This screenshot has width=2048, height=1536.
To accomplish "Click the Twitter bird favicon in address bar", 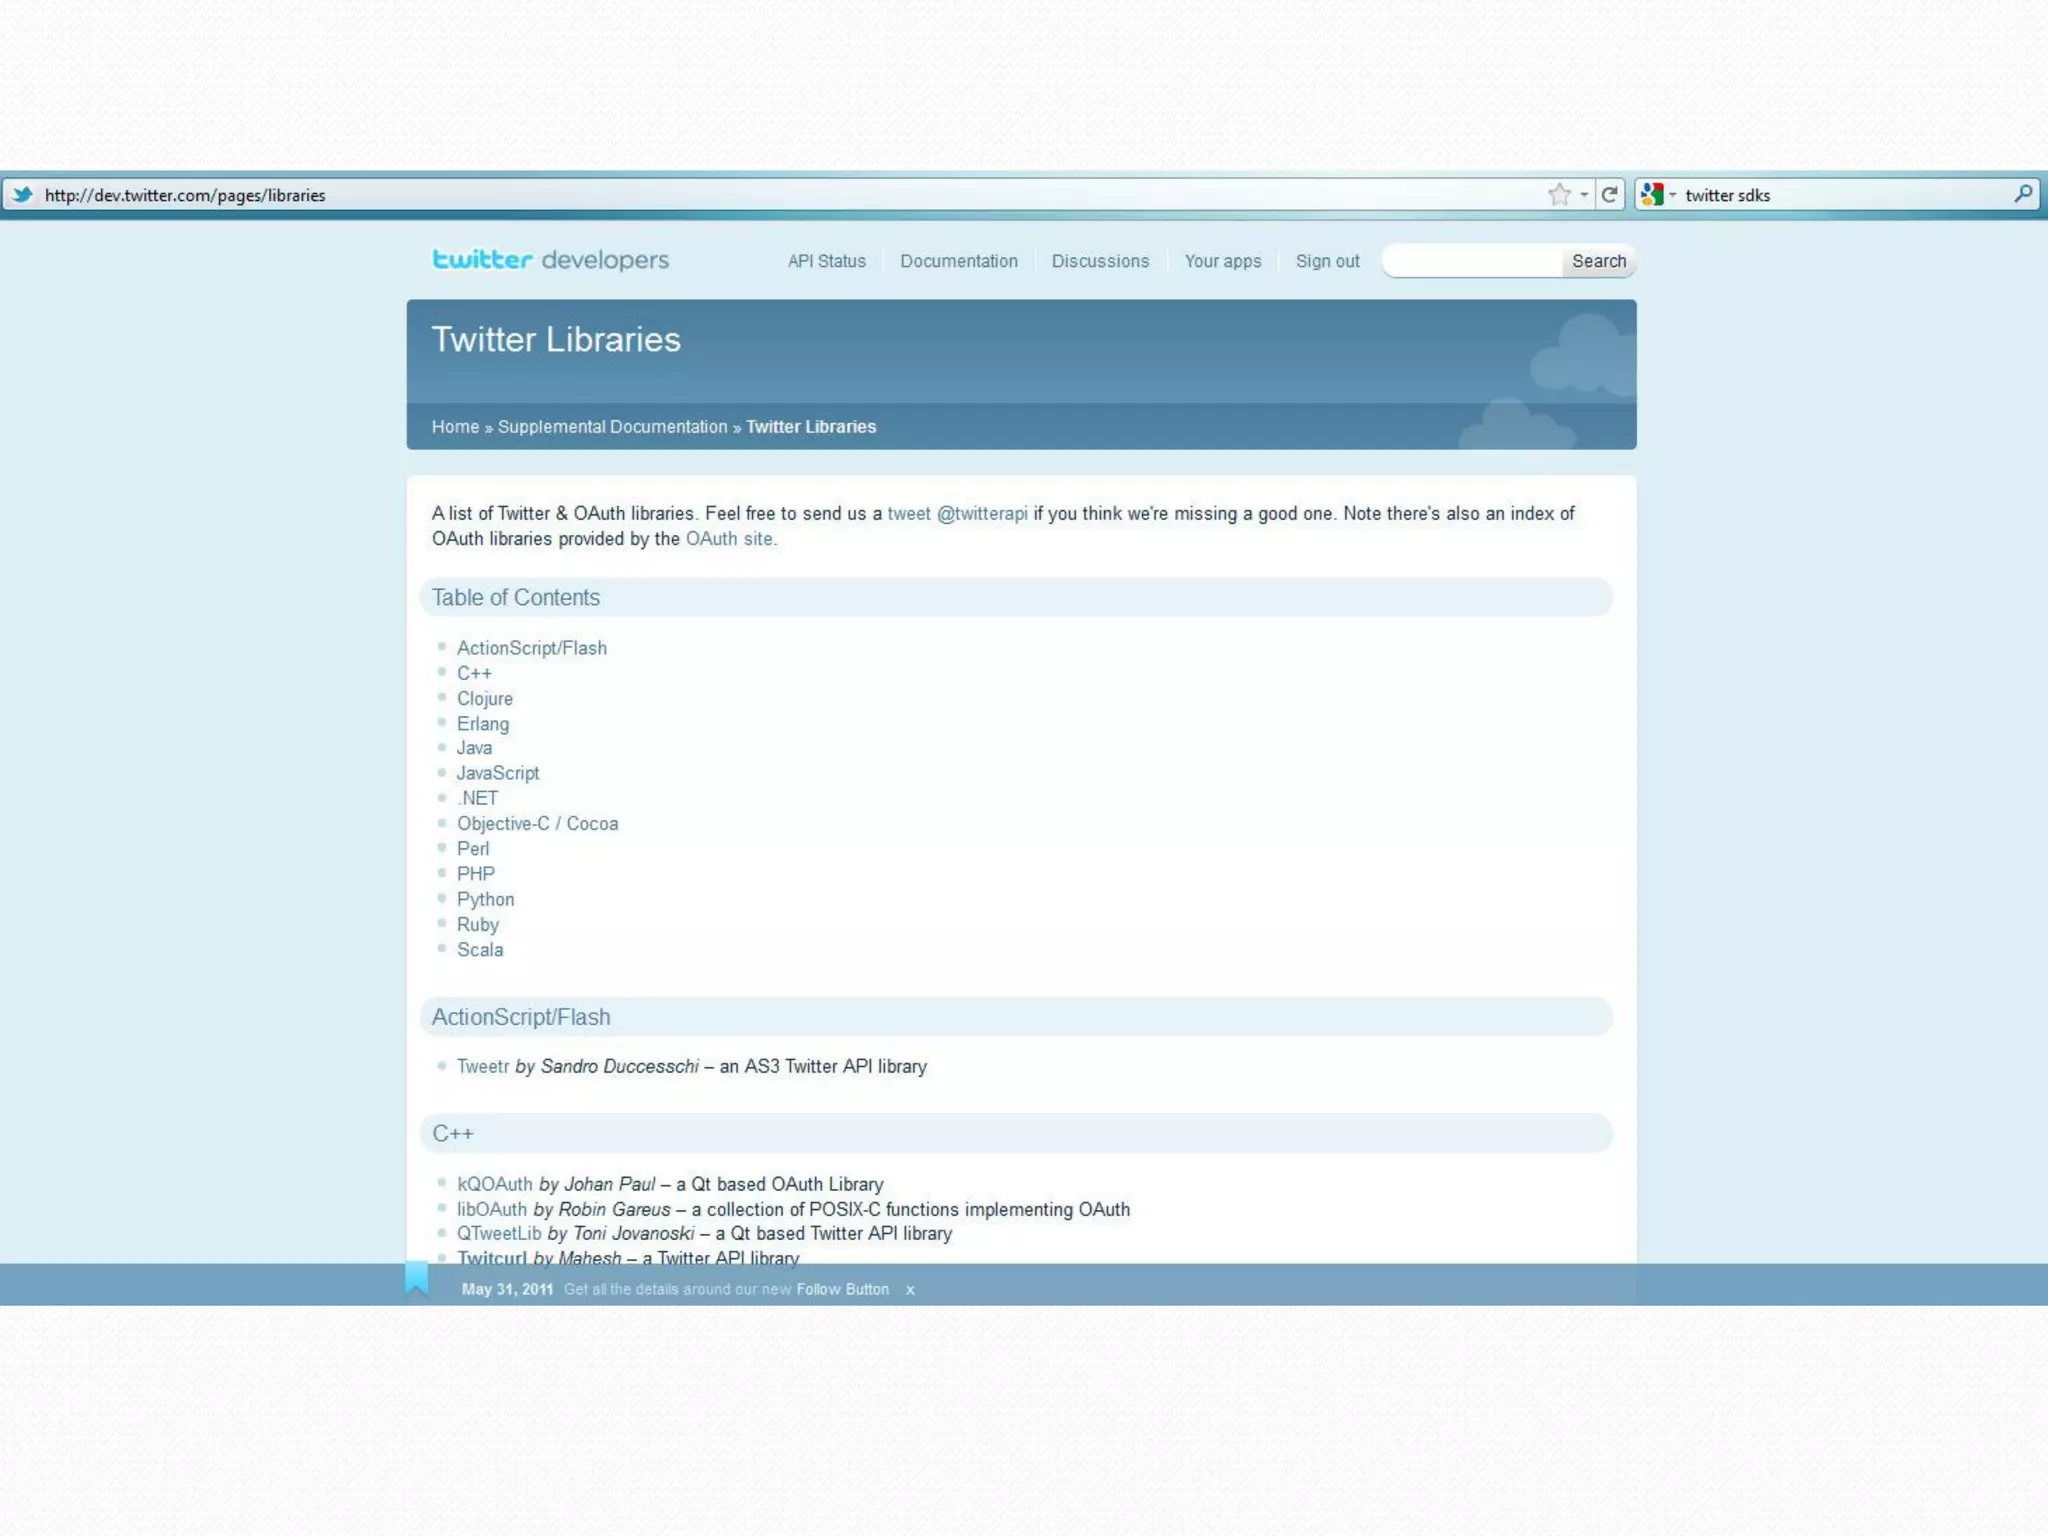I will [22, 195].
